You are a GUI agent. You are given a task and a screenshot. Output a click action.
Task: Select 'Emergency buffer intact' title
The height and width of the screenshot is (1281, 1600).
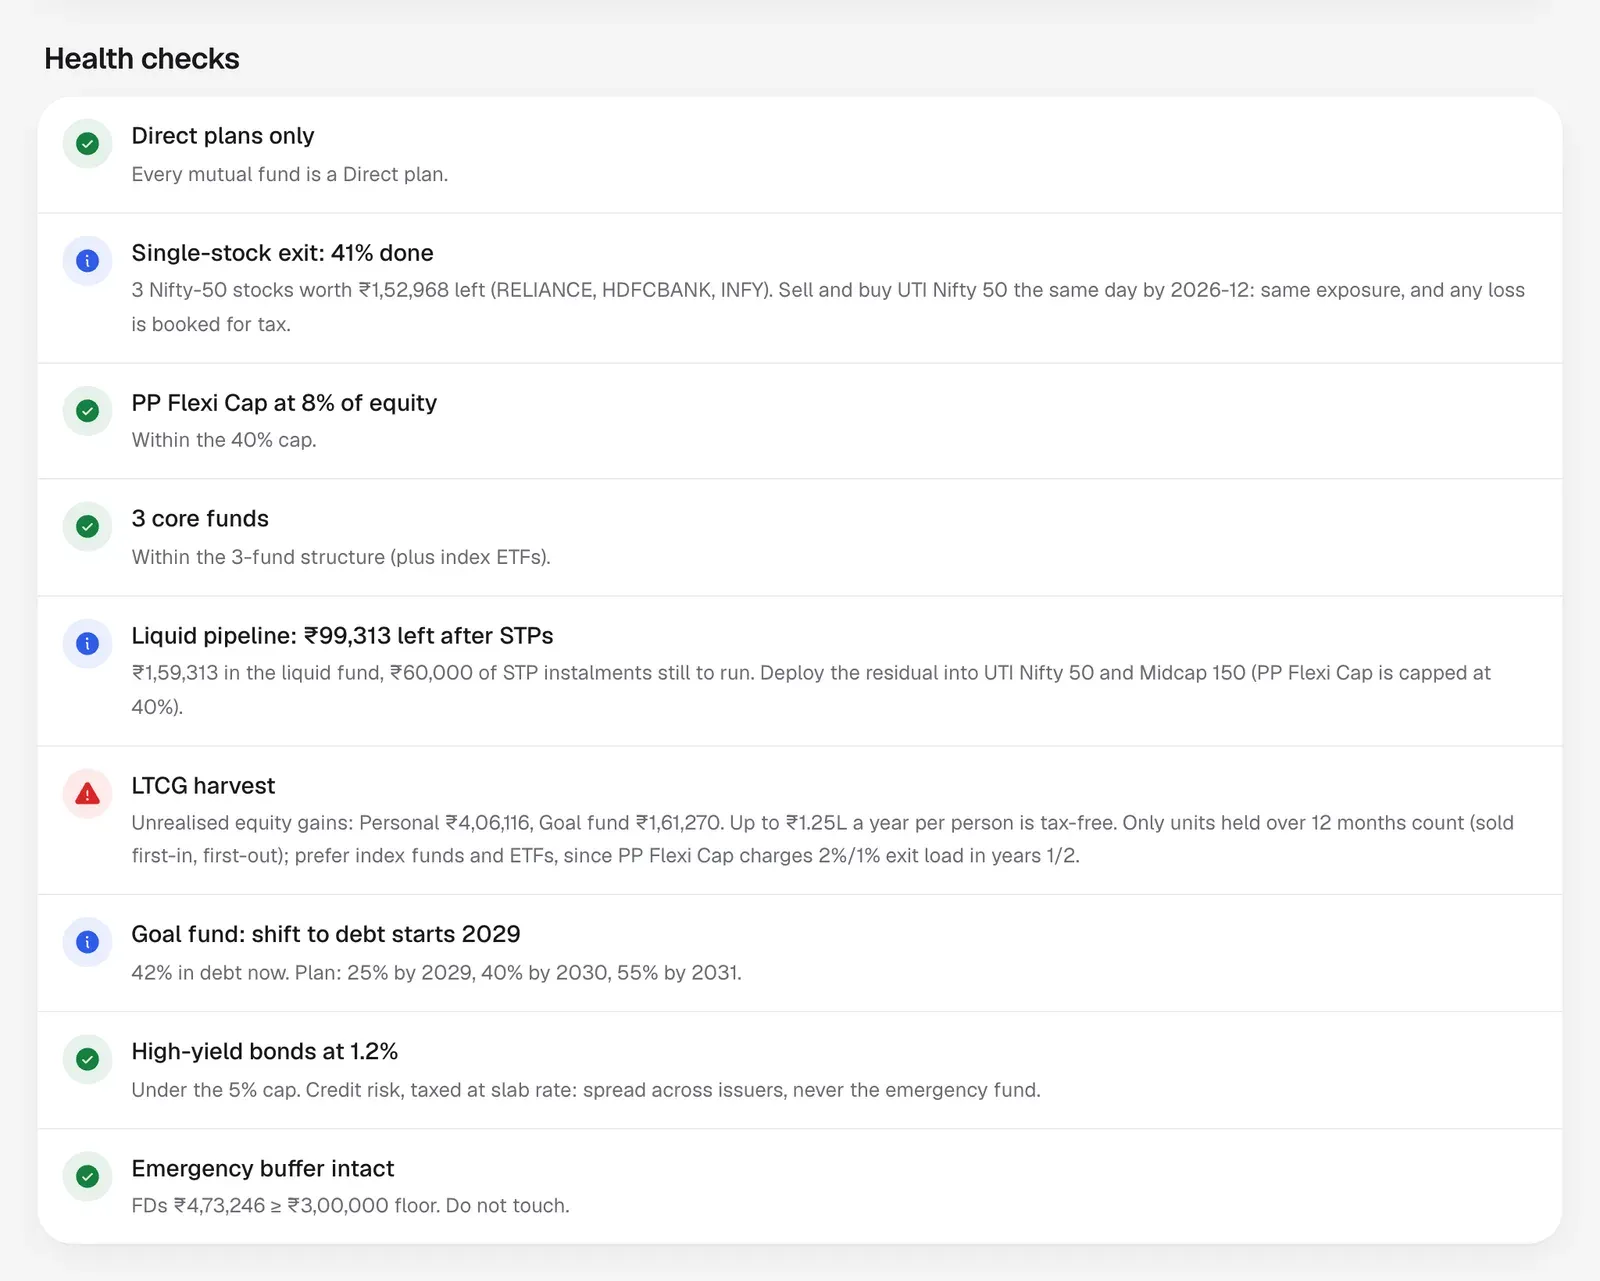click(263, 1169)
